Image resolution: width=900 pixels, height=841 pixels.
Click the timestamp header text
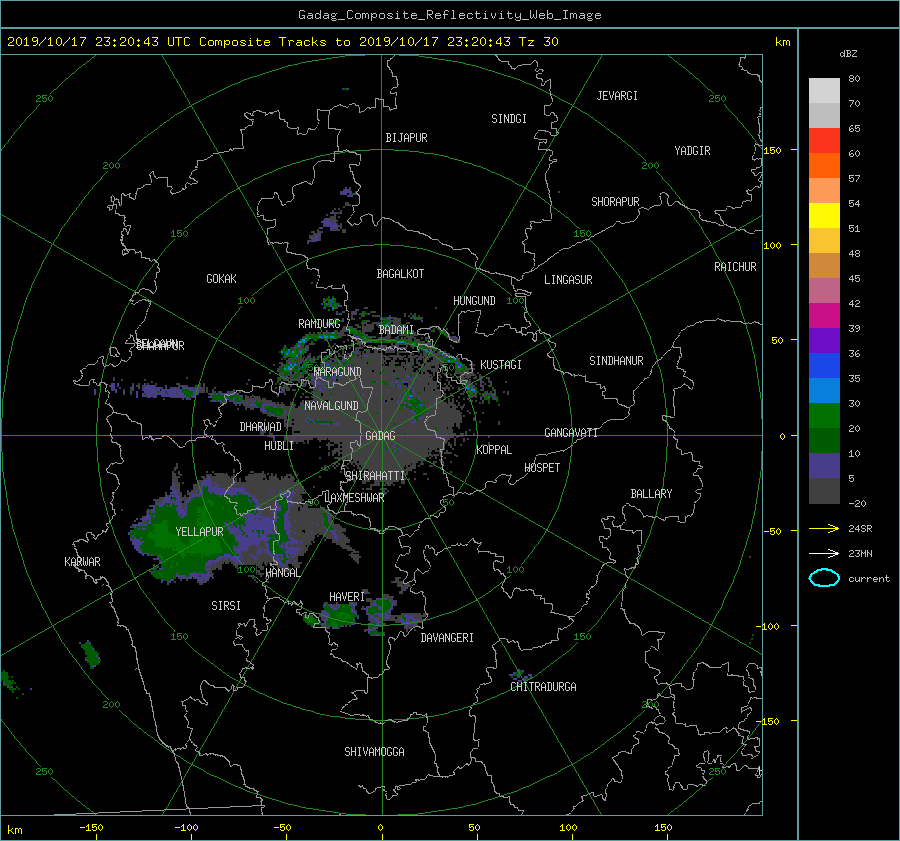pyautogui.click(x=282, y=42)
